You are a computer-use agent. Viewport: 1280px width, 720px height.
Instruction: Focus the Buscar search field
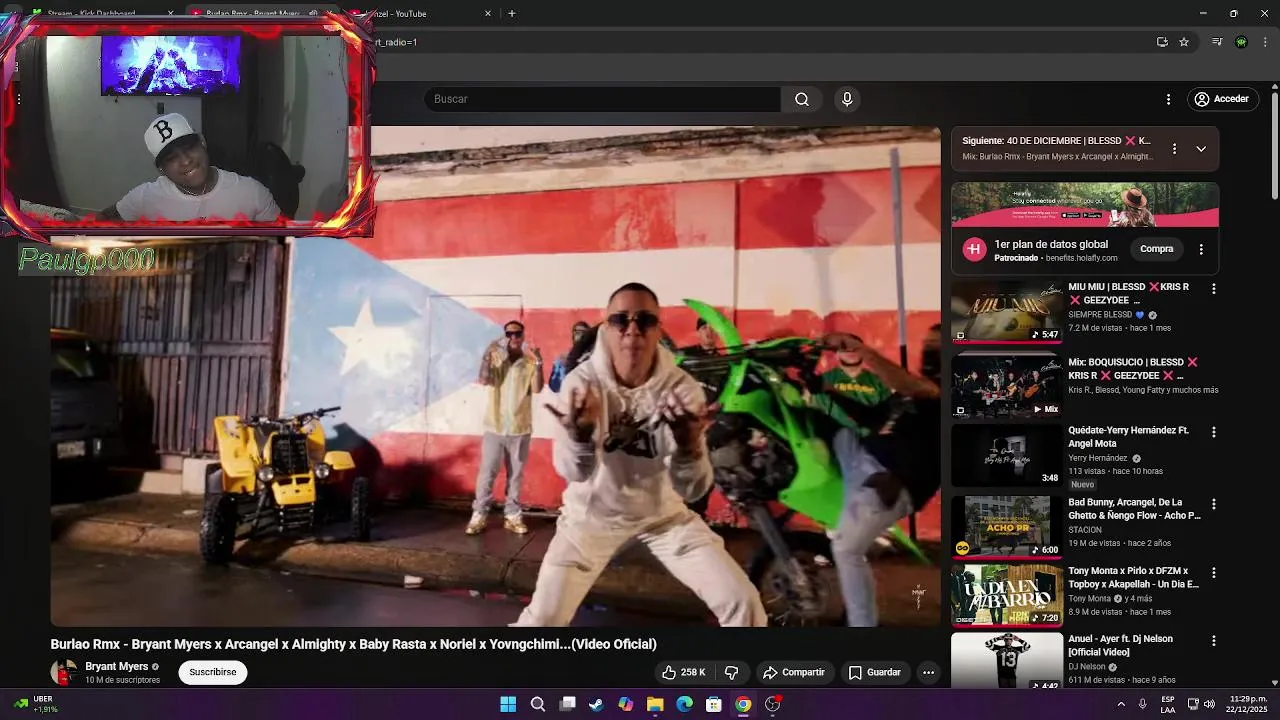[x=602, y=99]
